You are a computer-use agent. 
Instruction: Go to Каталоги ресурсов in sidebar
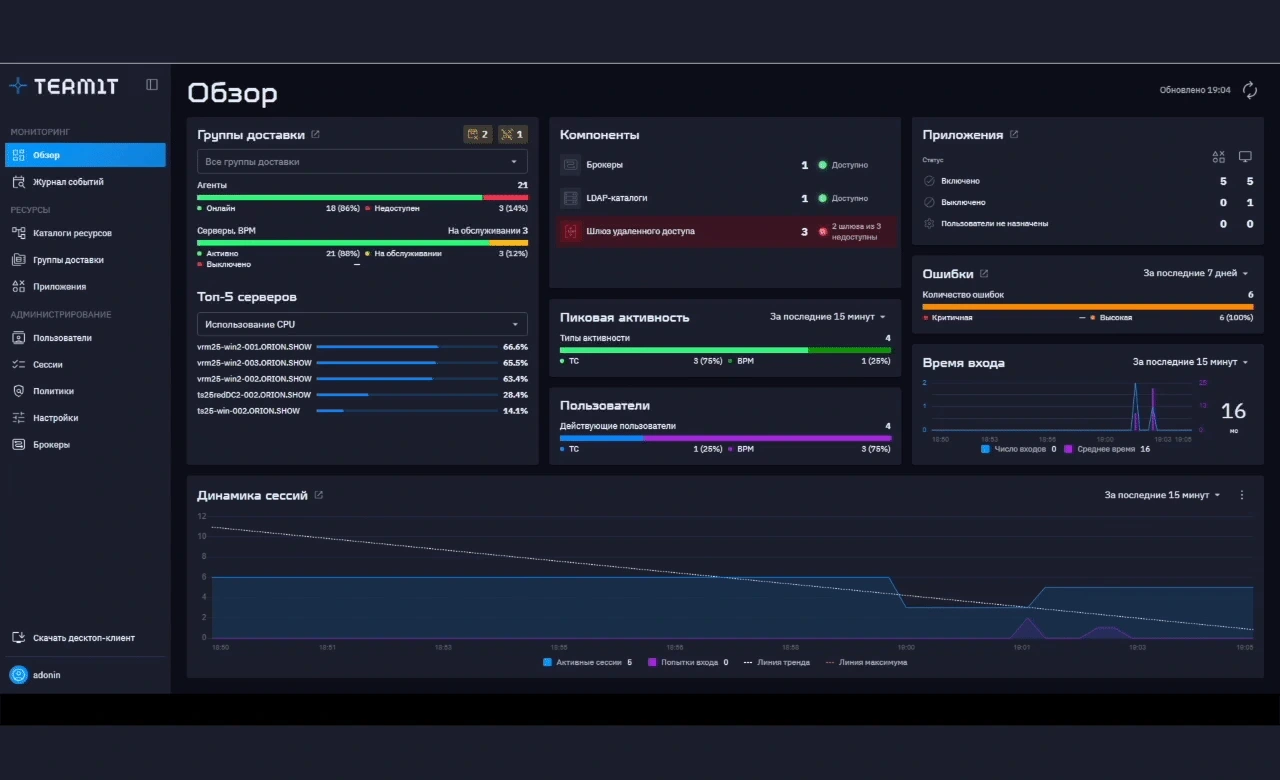pos(85,233)
